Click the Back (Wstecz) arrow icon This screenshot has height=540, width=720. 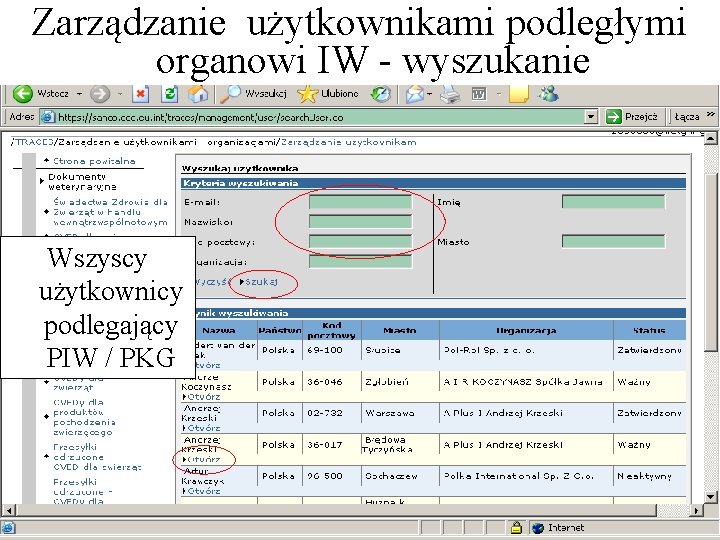(22, 94)
